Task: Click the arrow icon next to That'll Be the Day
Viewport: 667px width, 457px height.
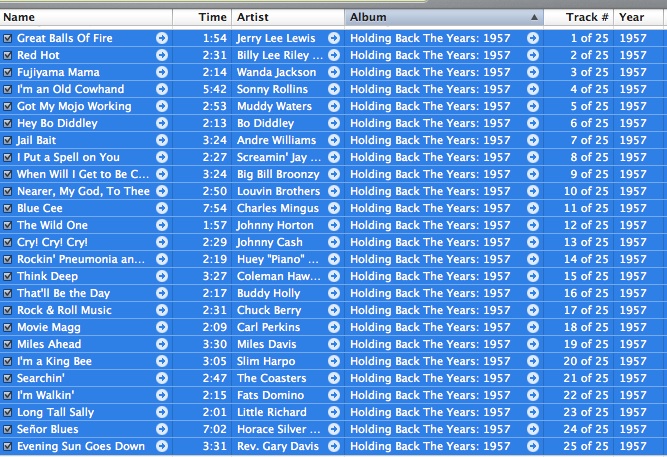Action: pos(162,293)
